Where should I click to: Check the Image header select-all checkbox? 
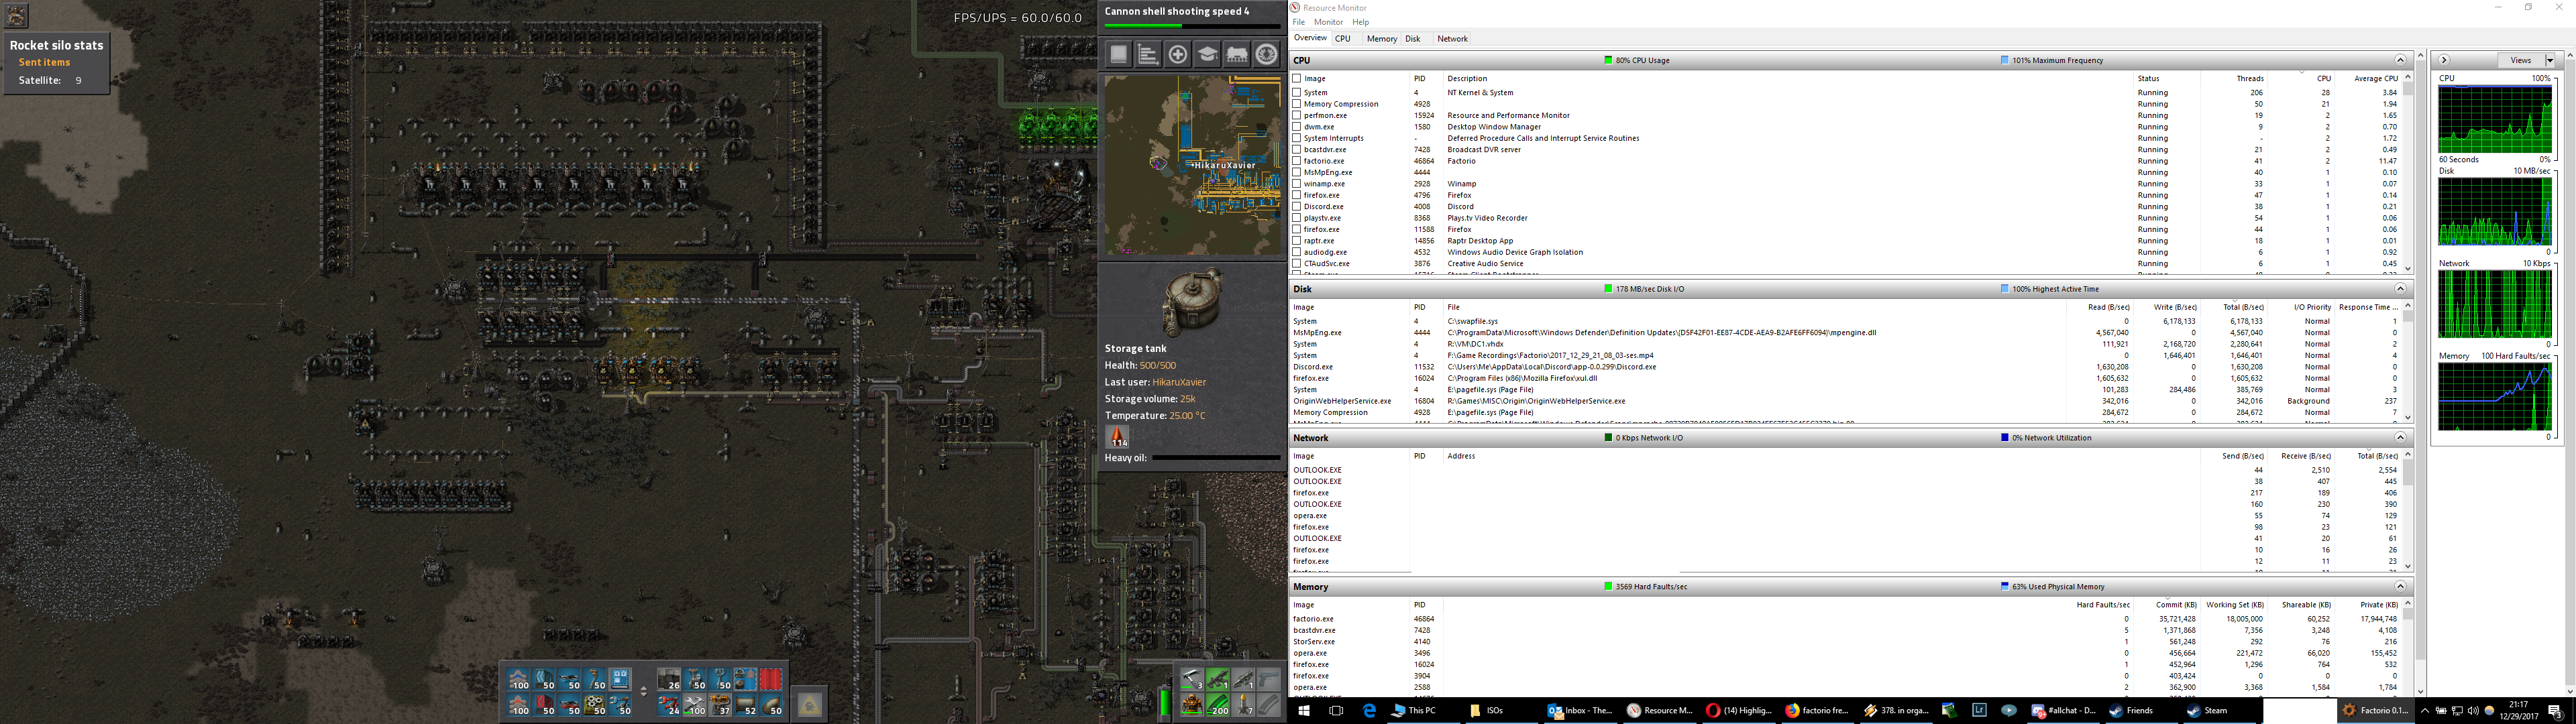click(1297, 78)
